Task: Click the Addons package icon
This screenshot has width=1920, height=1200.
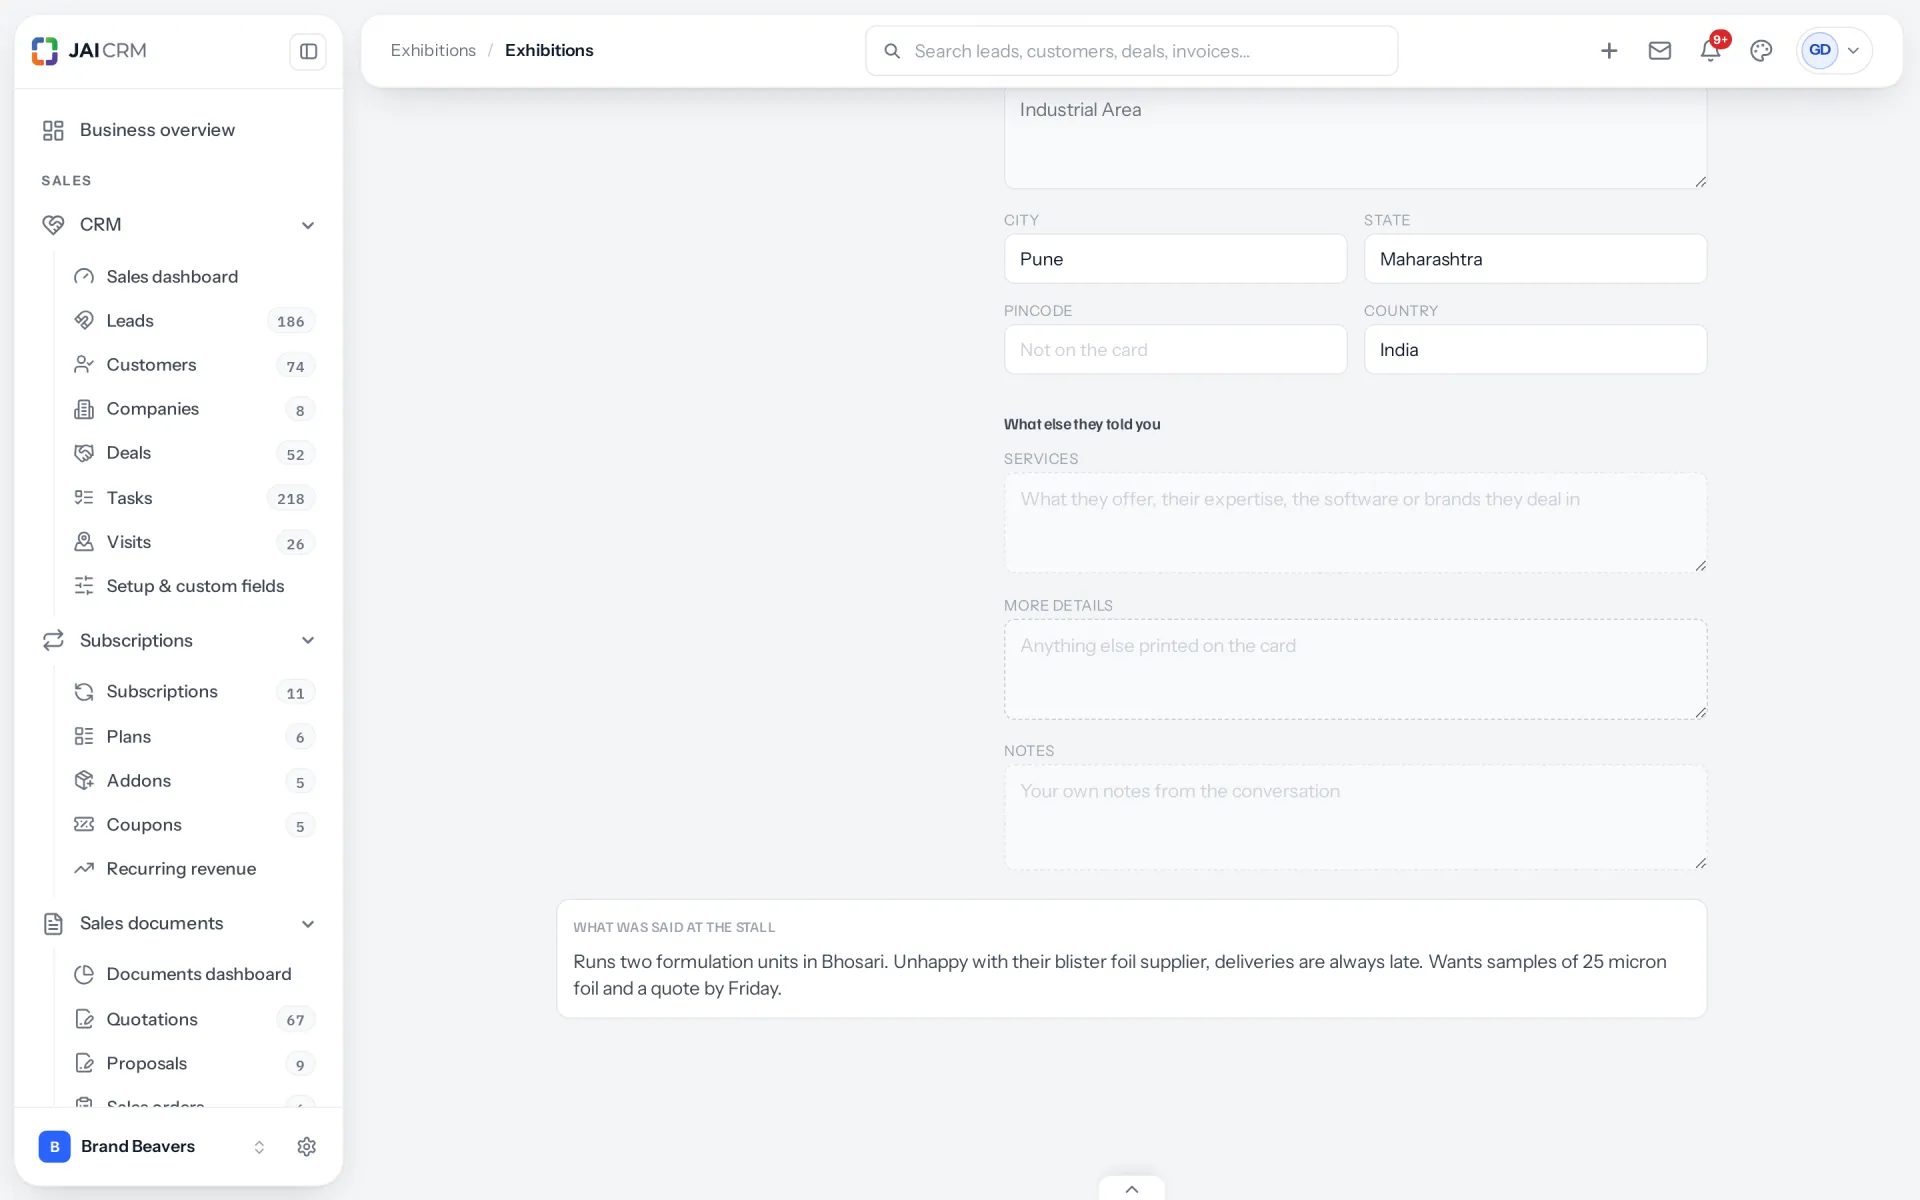Action: [84, 781]
